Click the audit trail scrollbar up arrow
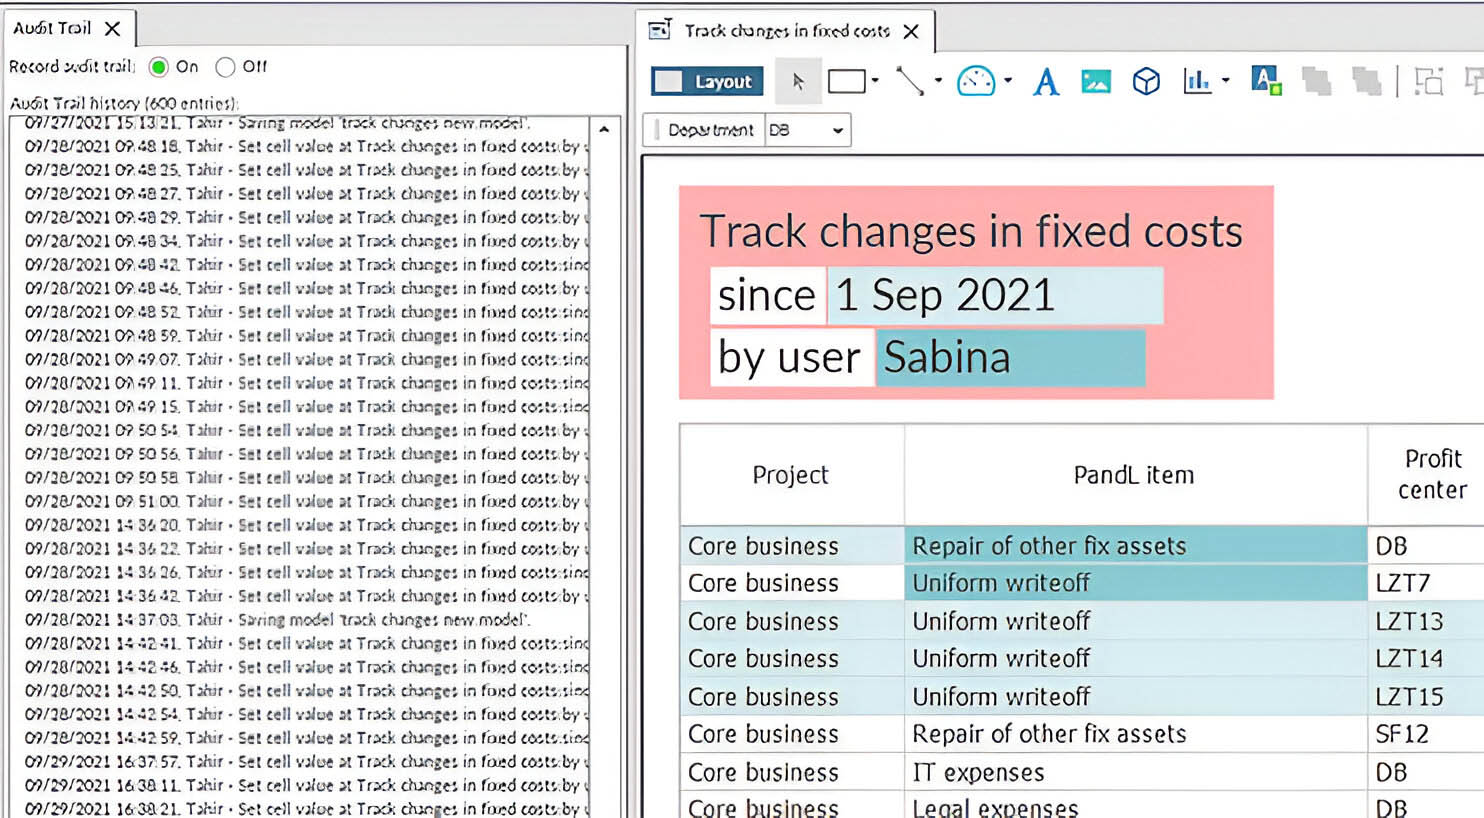 [604, 128]
